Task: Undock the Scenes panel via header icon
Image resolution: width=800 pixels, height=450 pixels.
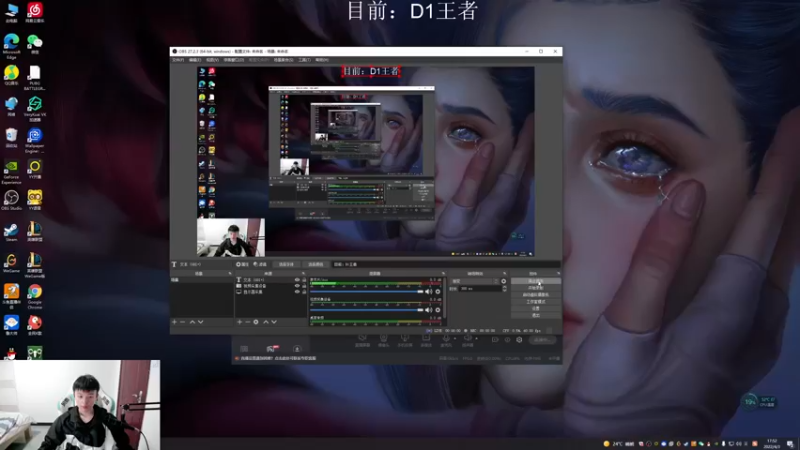Action: point(230,273)
